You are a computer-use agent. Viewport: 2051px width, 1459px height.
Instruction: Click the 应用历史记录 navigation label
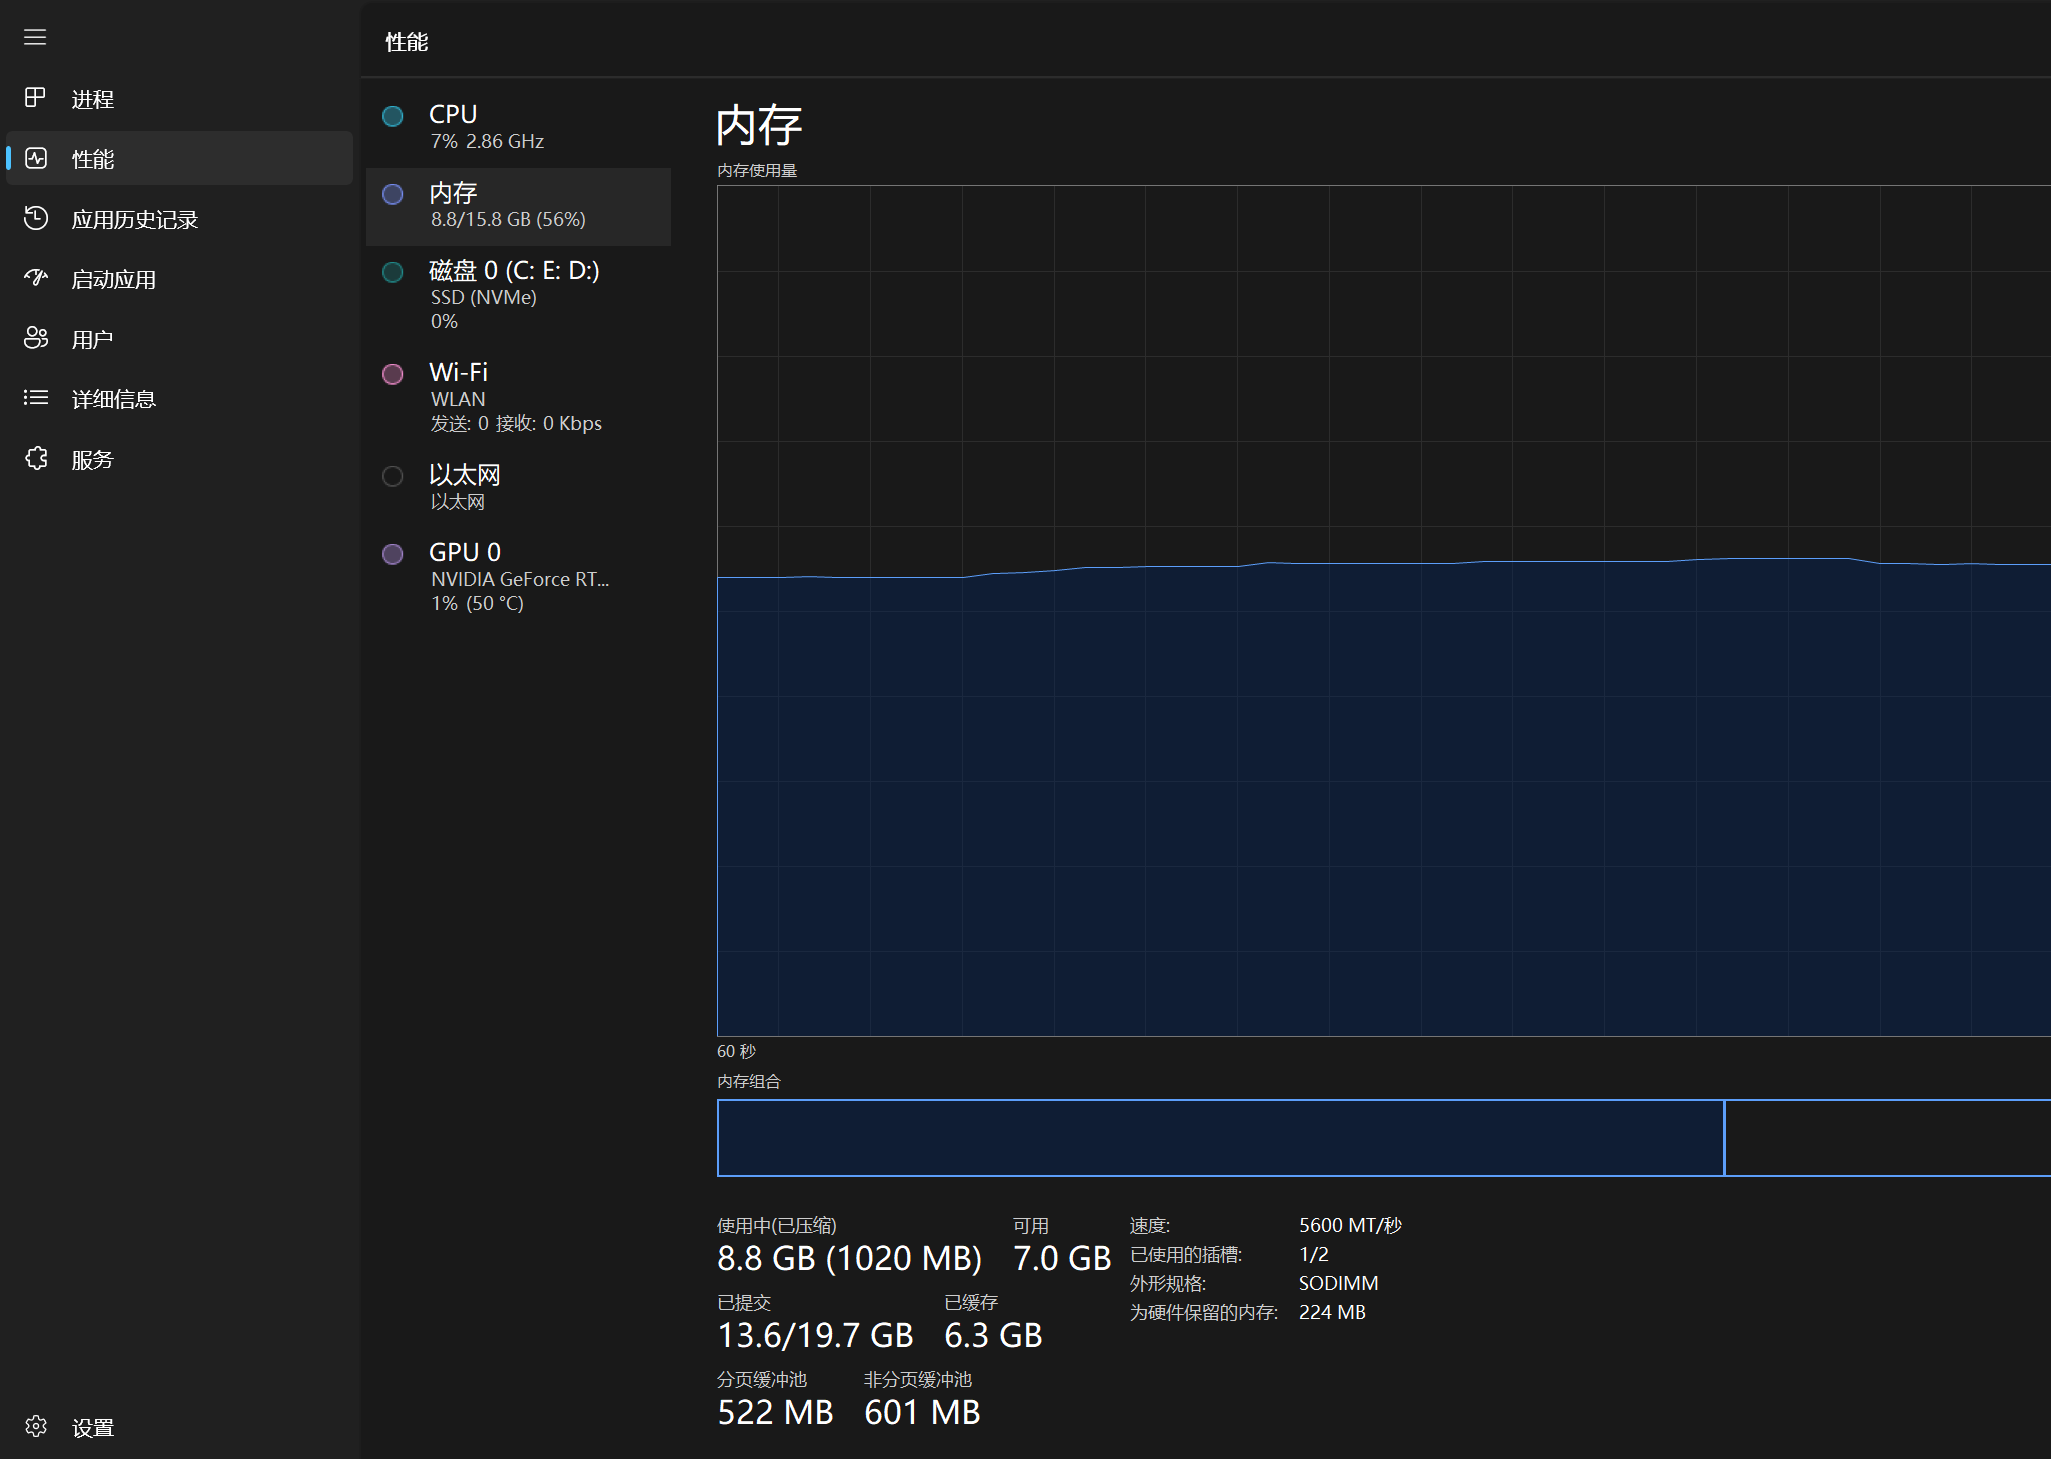coord(135,219)
